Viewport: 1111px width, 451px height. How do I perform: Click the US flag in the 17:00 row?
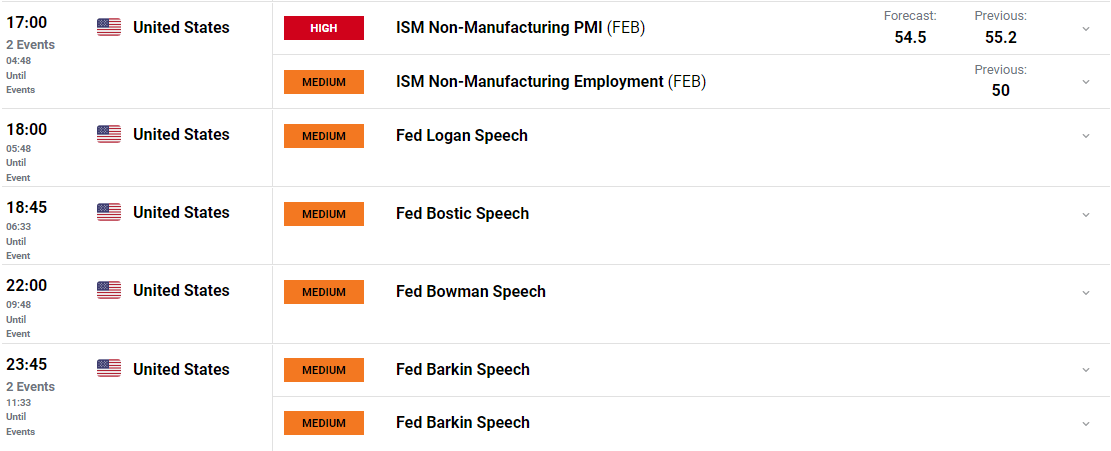(109, 28)
